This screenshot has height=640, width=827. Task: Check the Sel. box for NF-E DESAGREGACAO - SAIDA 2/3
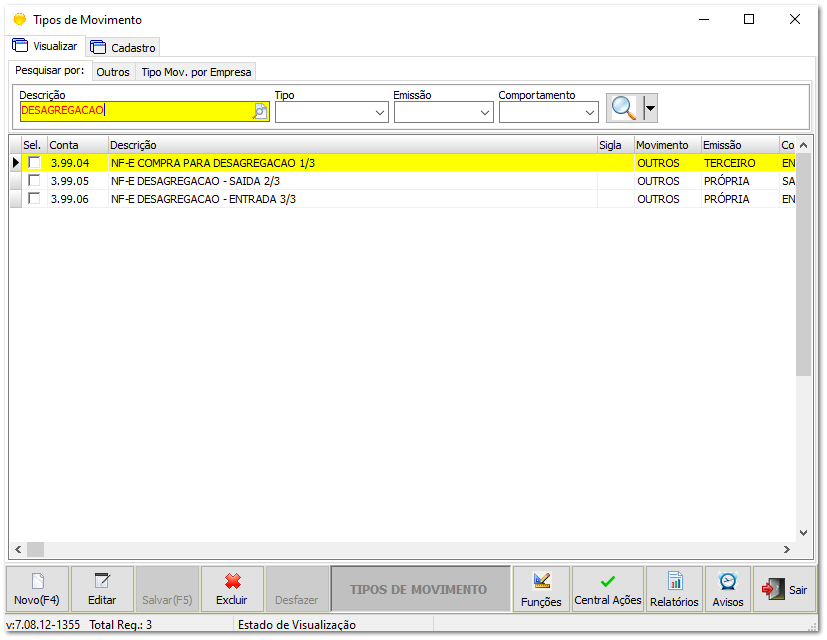(x=35, y=180)
